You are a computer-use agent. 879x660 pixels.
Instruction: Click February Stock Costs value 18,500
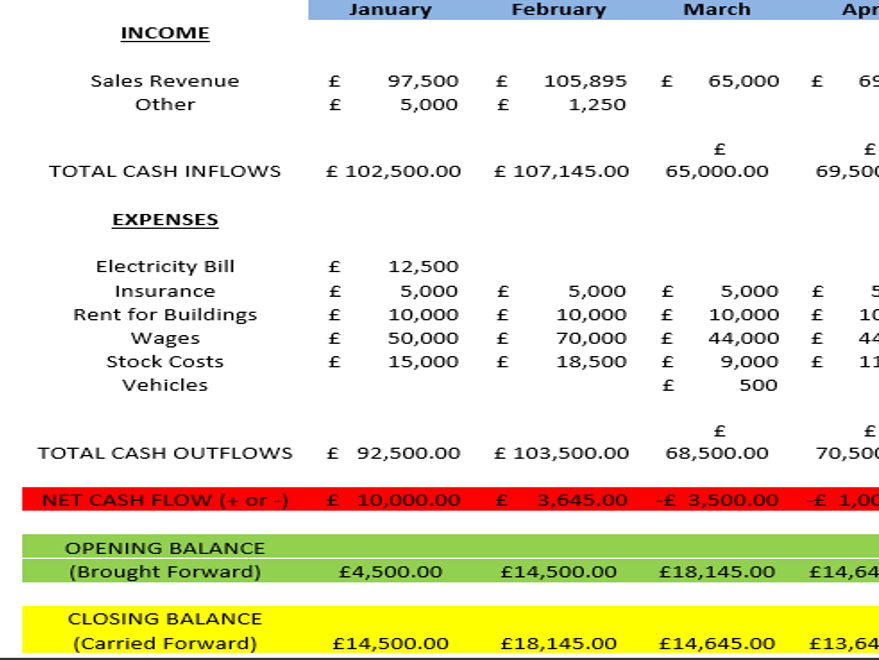(x=591, y=362)
